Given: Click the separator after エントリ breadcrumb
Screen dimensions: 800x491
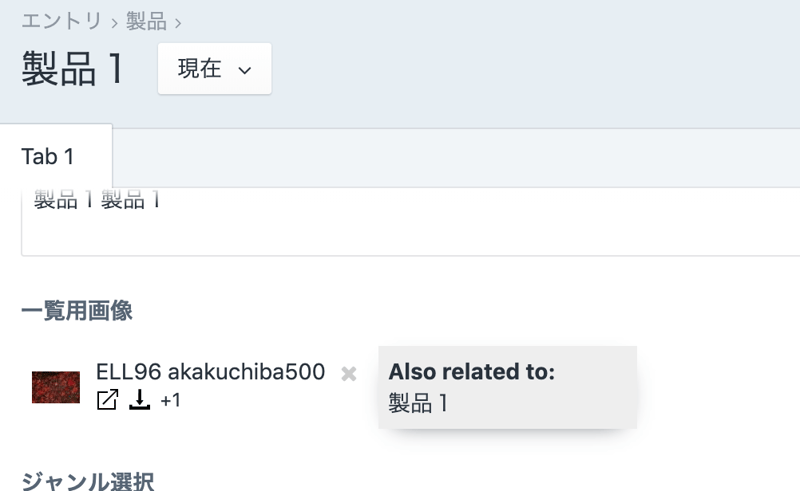Looking at the screenshot, I should [115, 22].
